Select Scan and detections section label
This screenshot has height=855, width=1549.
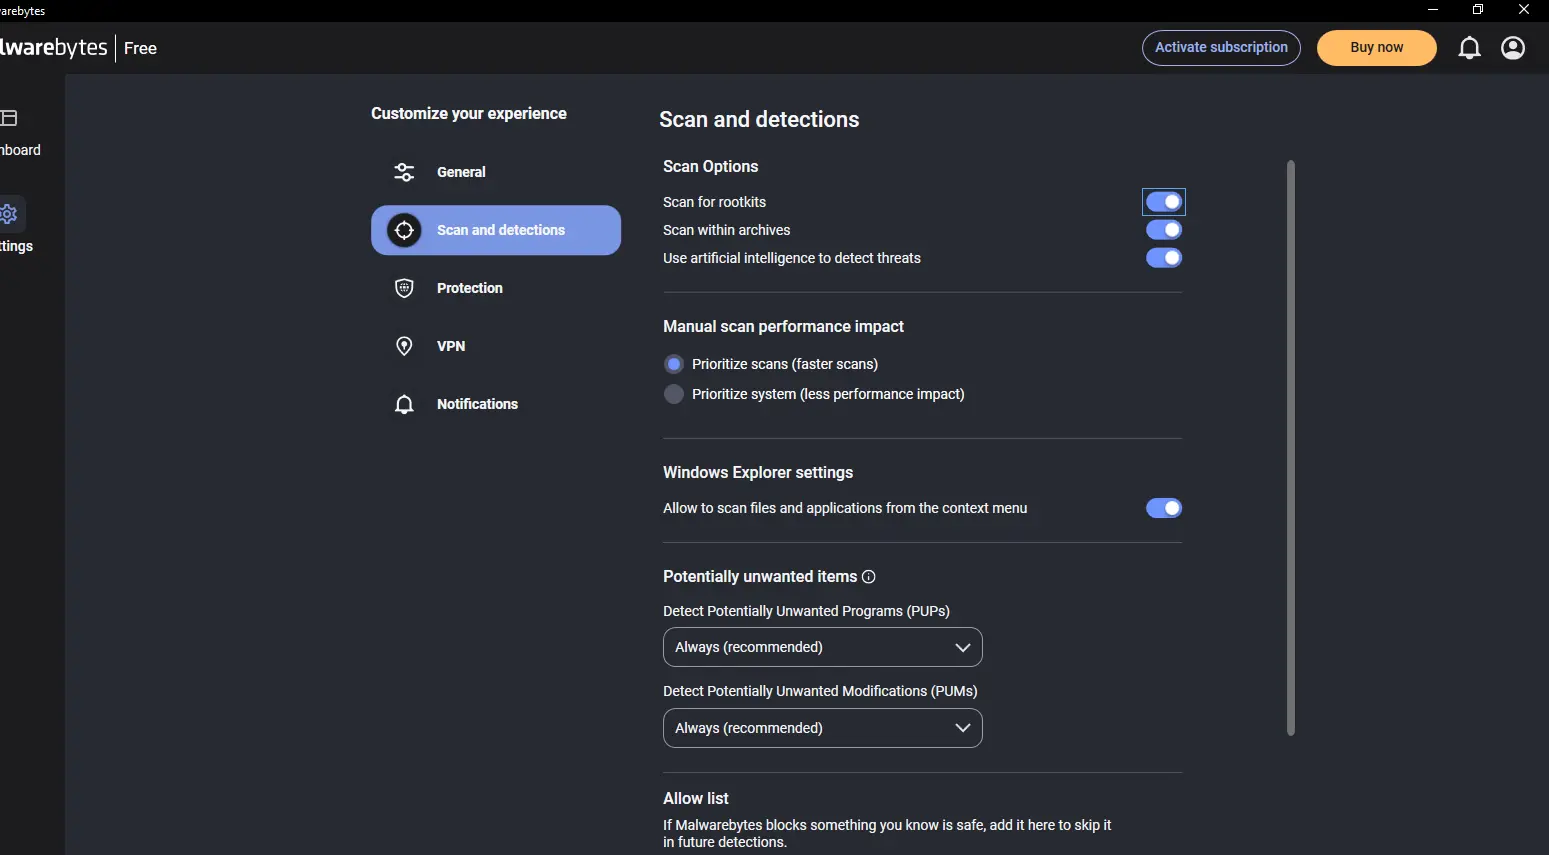[501, 230]
